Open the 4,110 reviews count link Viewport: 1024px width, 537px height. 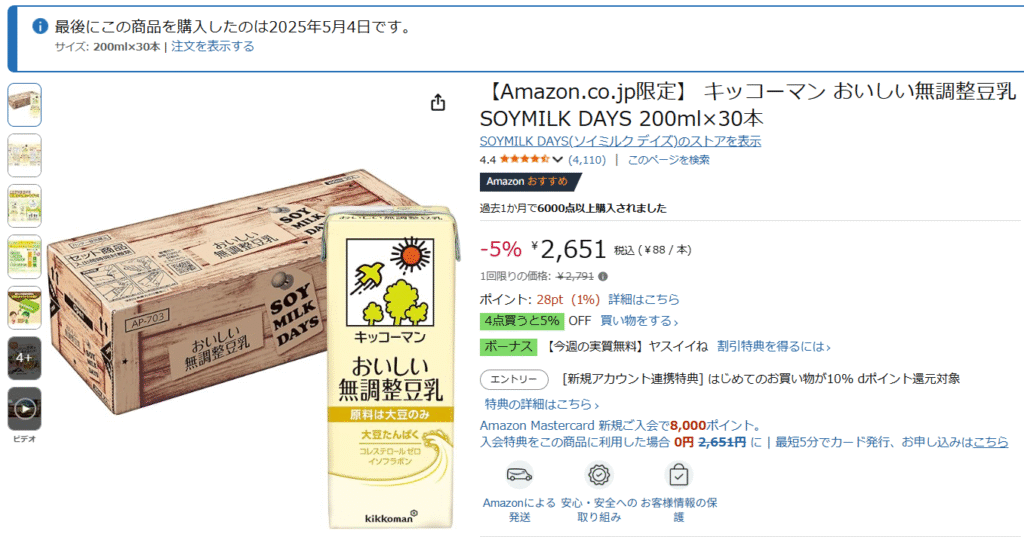tap(587, 159)
